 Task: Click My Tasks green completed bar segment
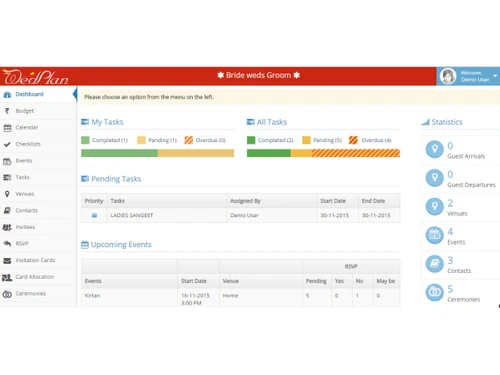point(119,153)
